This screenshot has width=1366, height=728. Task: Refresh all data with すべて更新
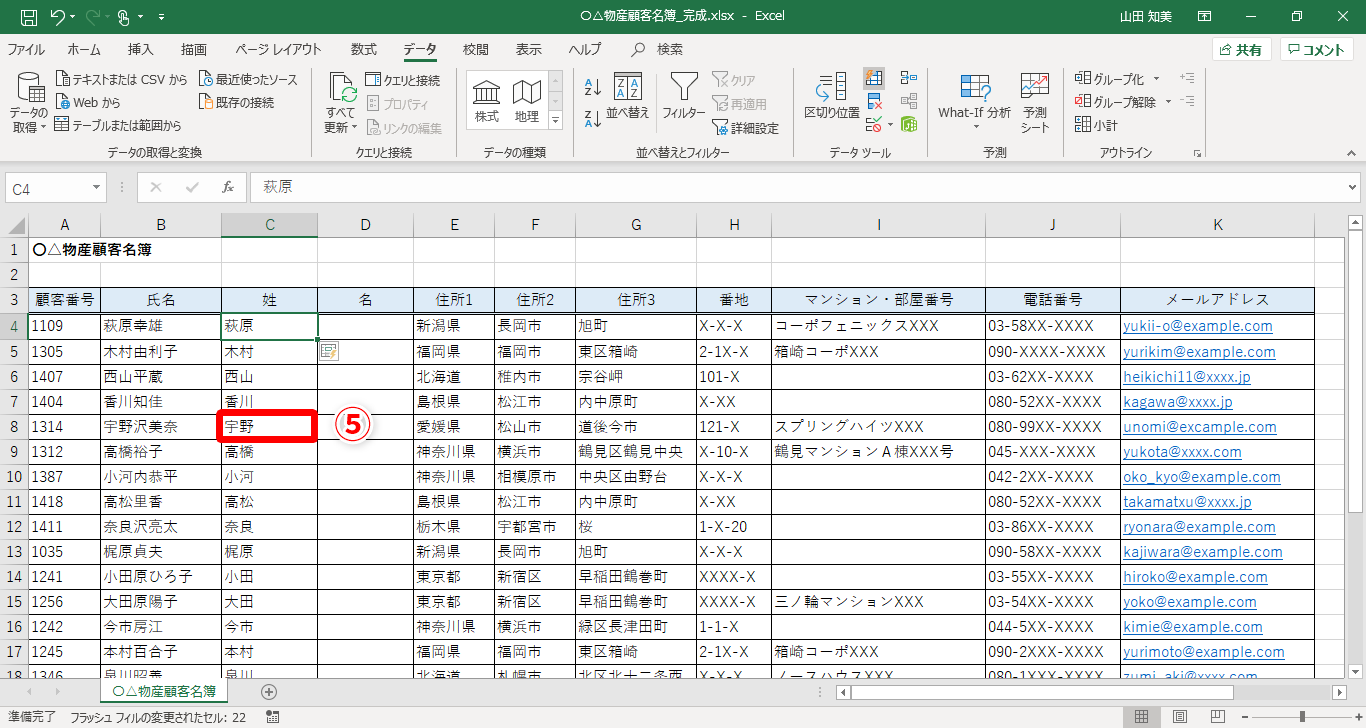(341, 103)
